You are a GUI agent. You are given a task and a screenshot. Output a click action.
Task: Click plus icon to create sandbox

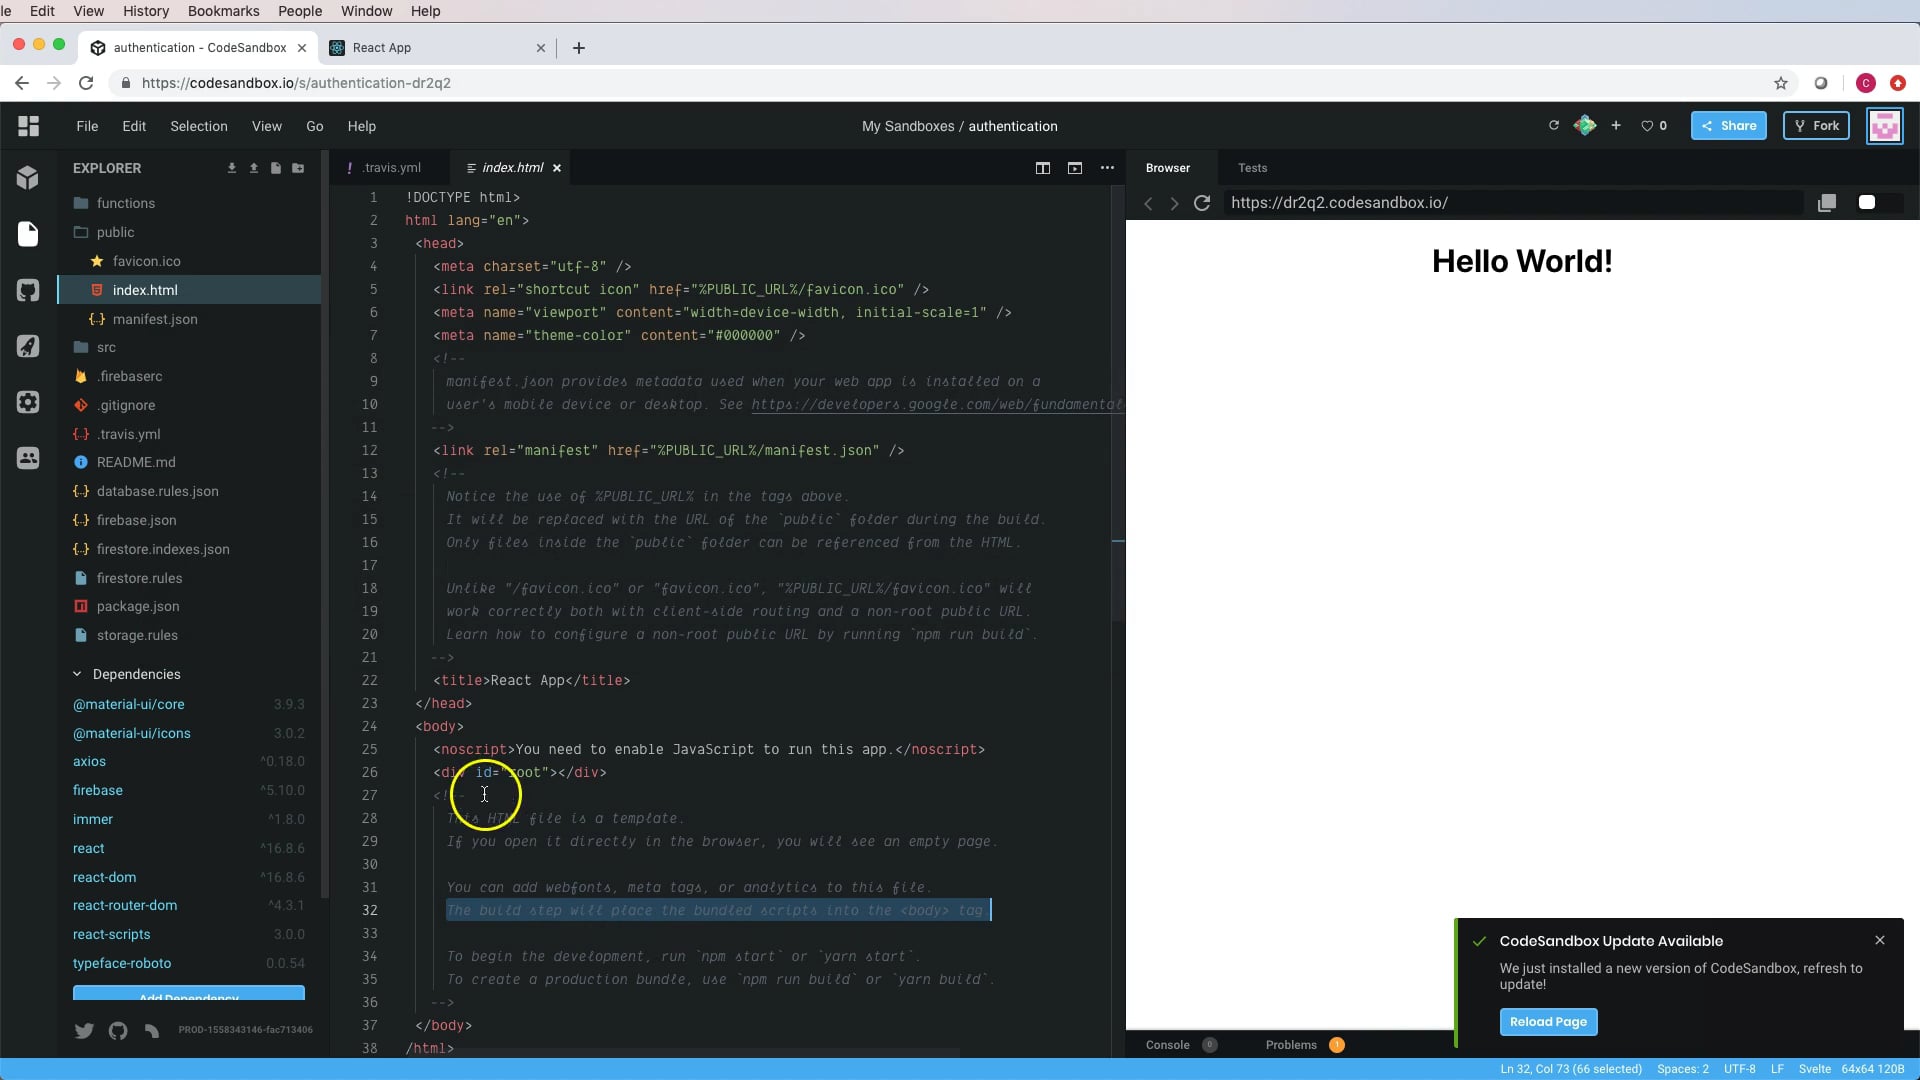tap(1616, 126)
